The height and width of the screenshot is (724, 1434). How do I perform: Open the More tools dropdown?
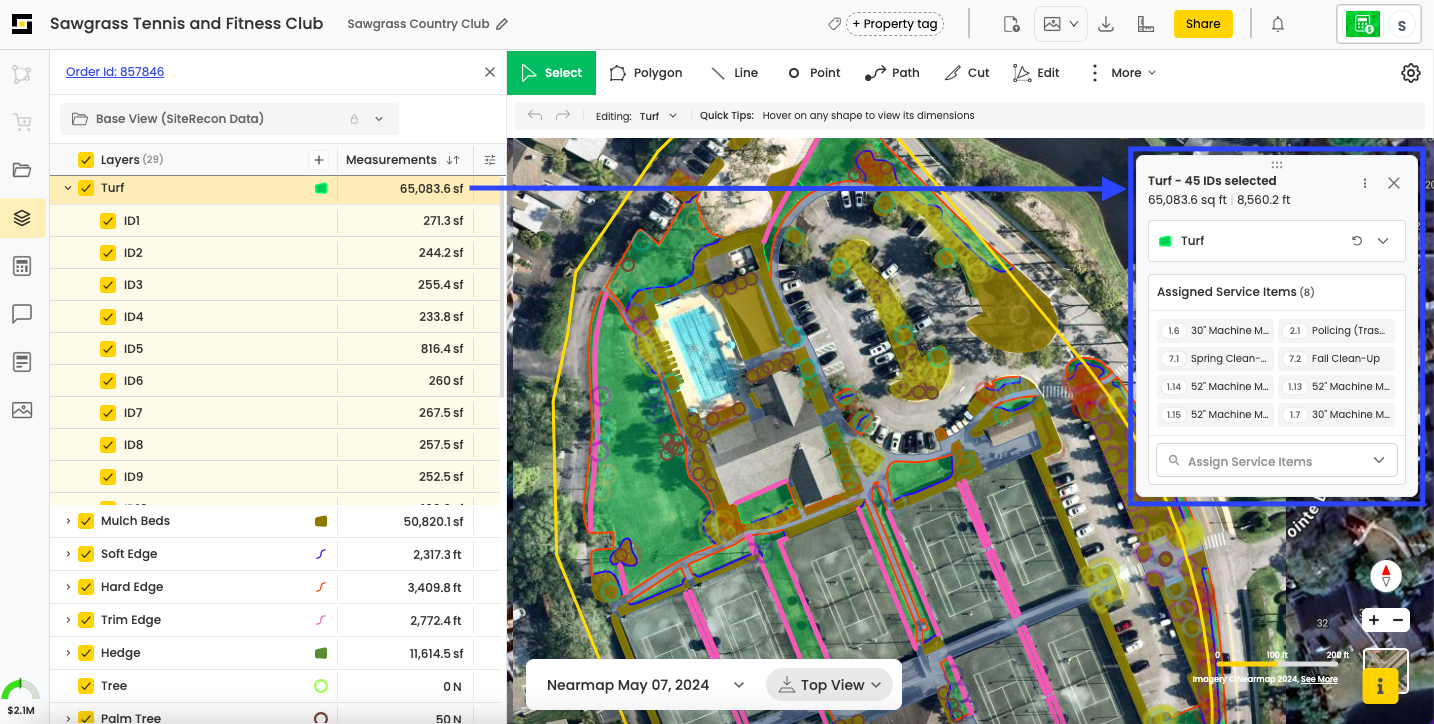(1122, 73)
